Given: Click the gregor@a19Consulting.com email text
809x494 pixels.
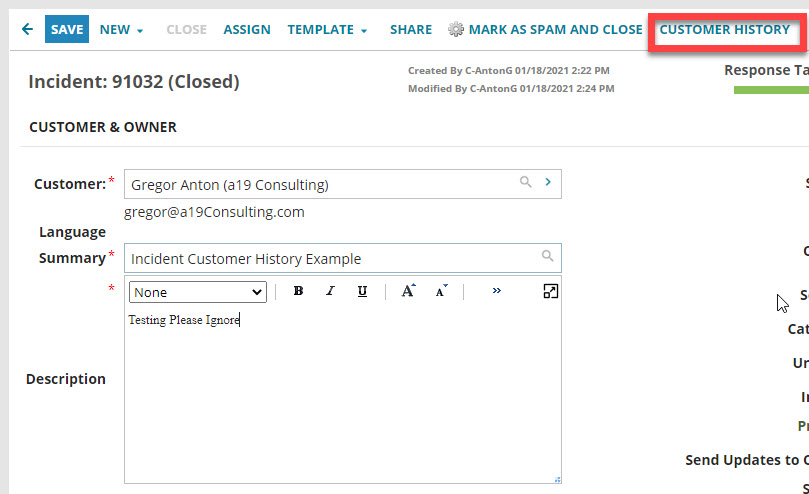Looking at the screenshot, I should [x=214, y=212].
